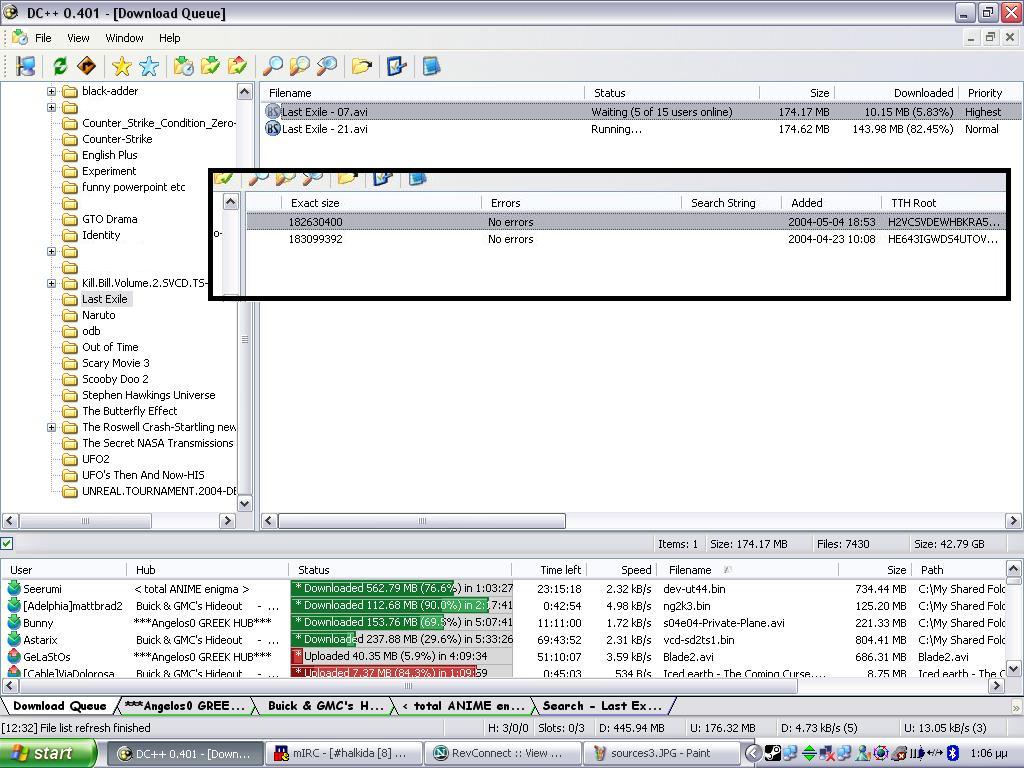Screen dimensions: 1024x768
Task: Open the Download Queue toolbar icon
Action: point(184,66)
